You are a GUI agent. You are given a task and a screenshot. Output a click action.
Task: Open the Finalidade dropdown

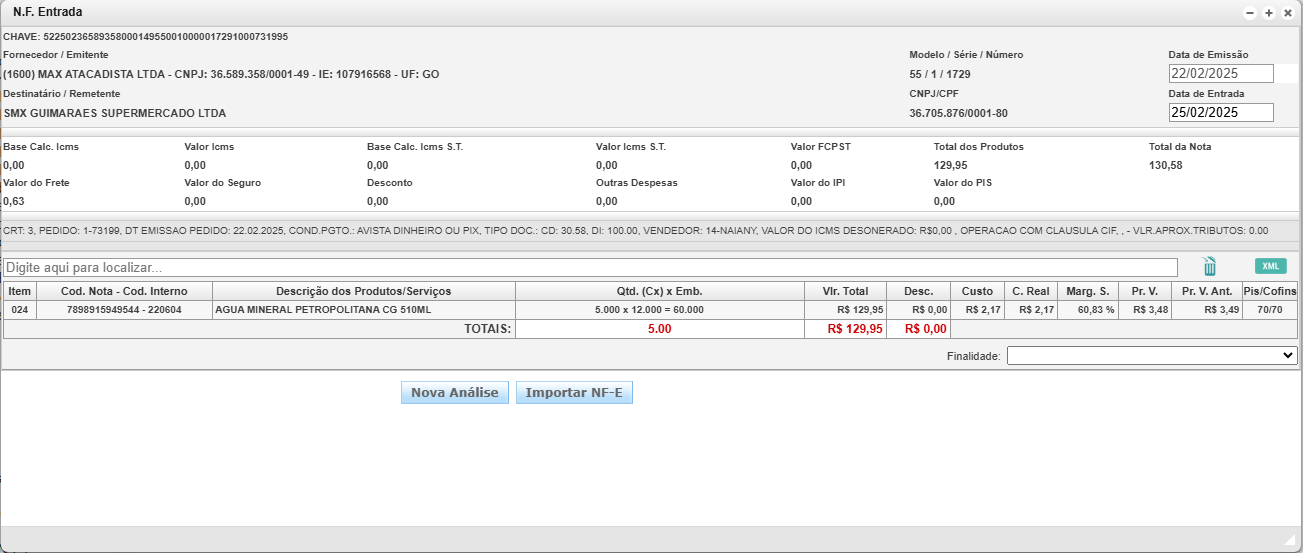(1151, 355)
